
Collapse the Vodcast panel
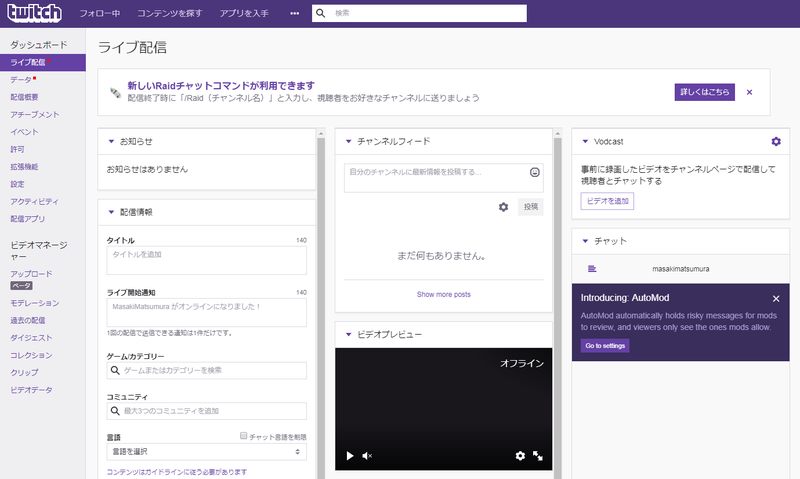[x=585, y=141]
